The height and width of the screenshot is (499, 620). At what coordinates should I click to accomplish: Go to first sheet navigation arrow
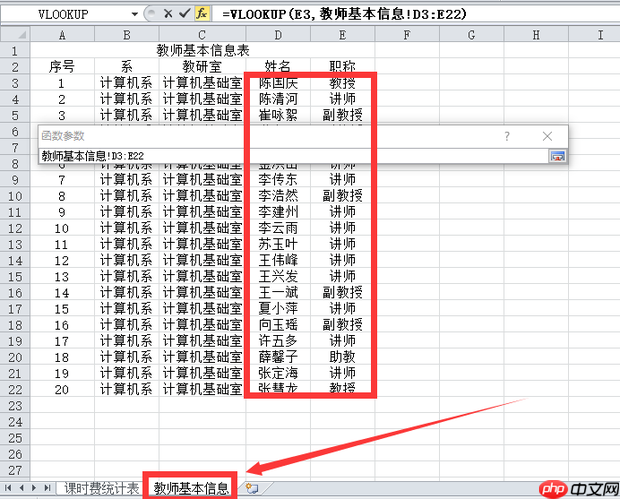tap(8, 488)
